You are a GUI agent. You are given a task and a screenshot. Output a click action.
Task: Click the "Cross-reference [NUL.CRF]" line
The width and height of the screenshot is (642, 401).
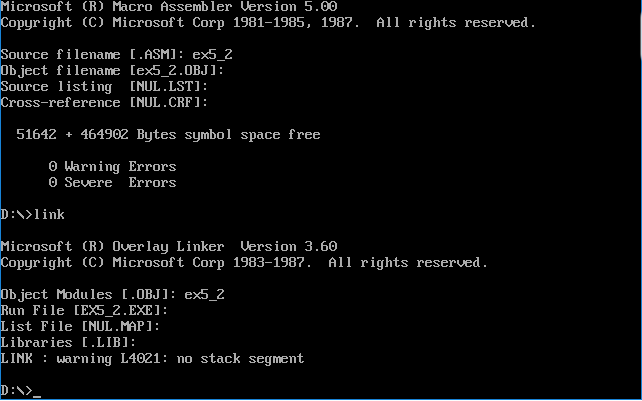point(104,102)
